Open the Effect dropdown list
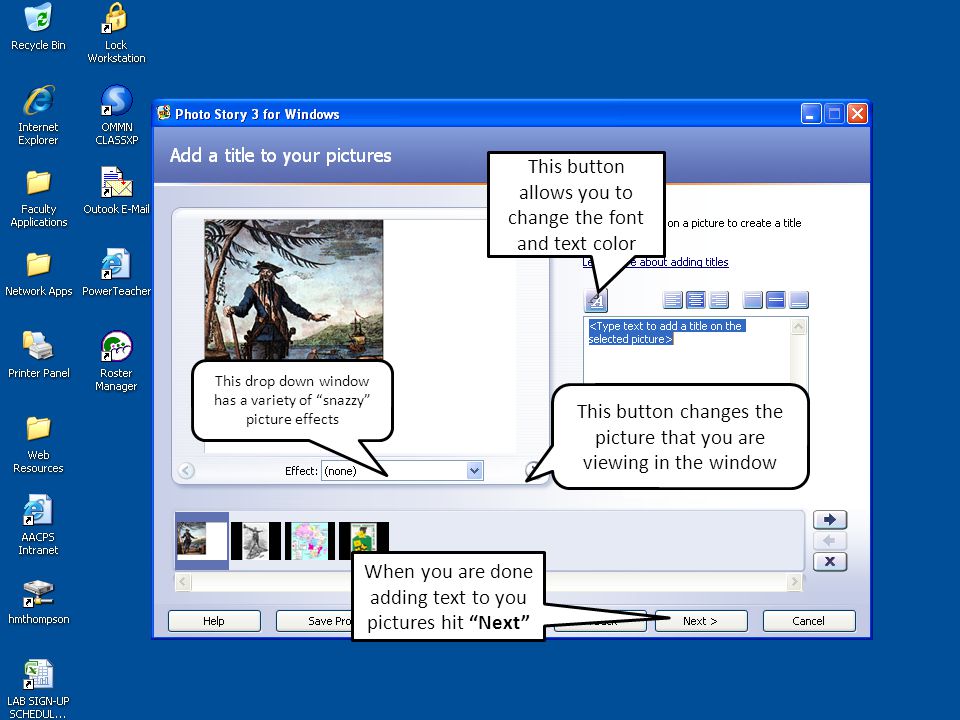This screenshot has height=720, width=960. [474, 470]
